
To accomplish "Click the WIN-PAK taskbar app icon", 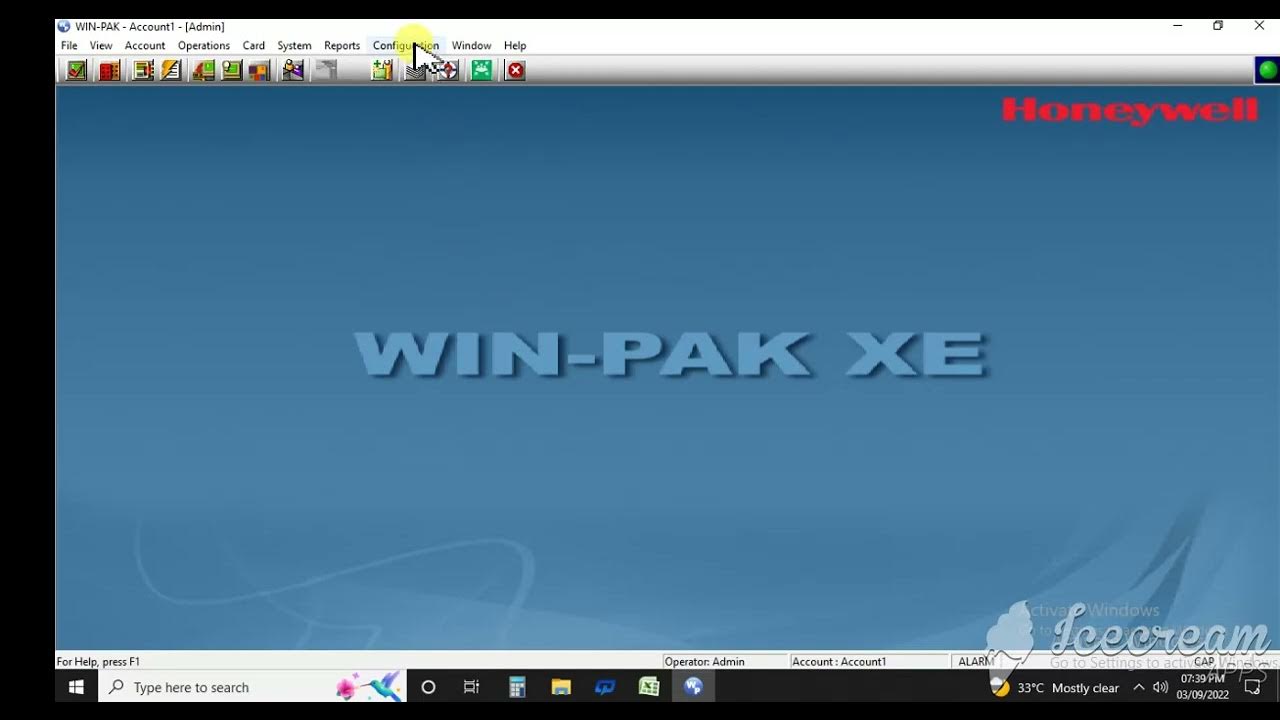I will [x=693, y=687].
